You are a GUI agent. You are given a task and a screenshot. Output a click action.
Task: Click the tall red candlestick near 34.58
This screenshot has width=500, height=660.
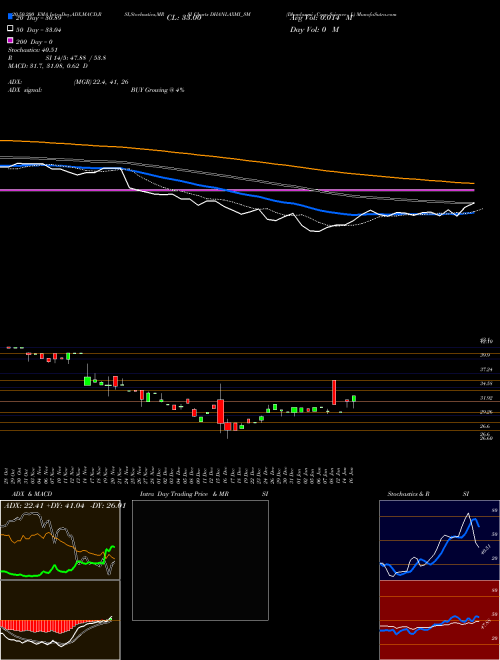point(334,392)
